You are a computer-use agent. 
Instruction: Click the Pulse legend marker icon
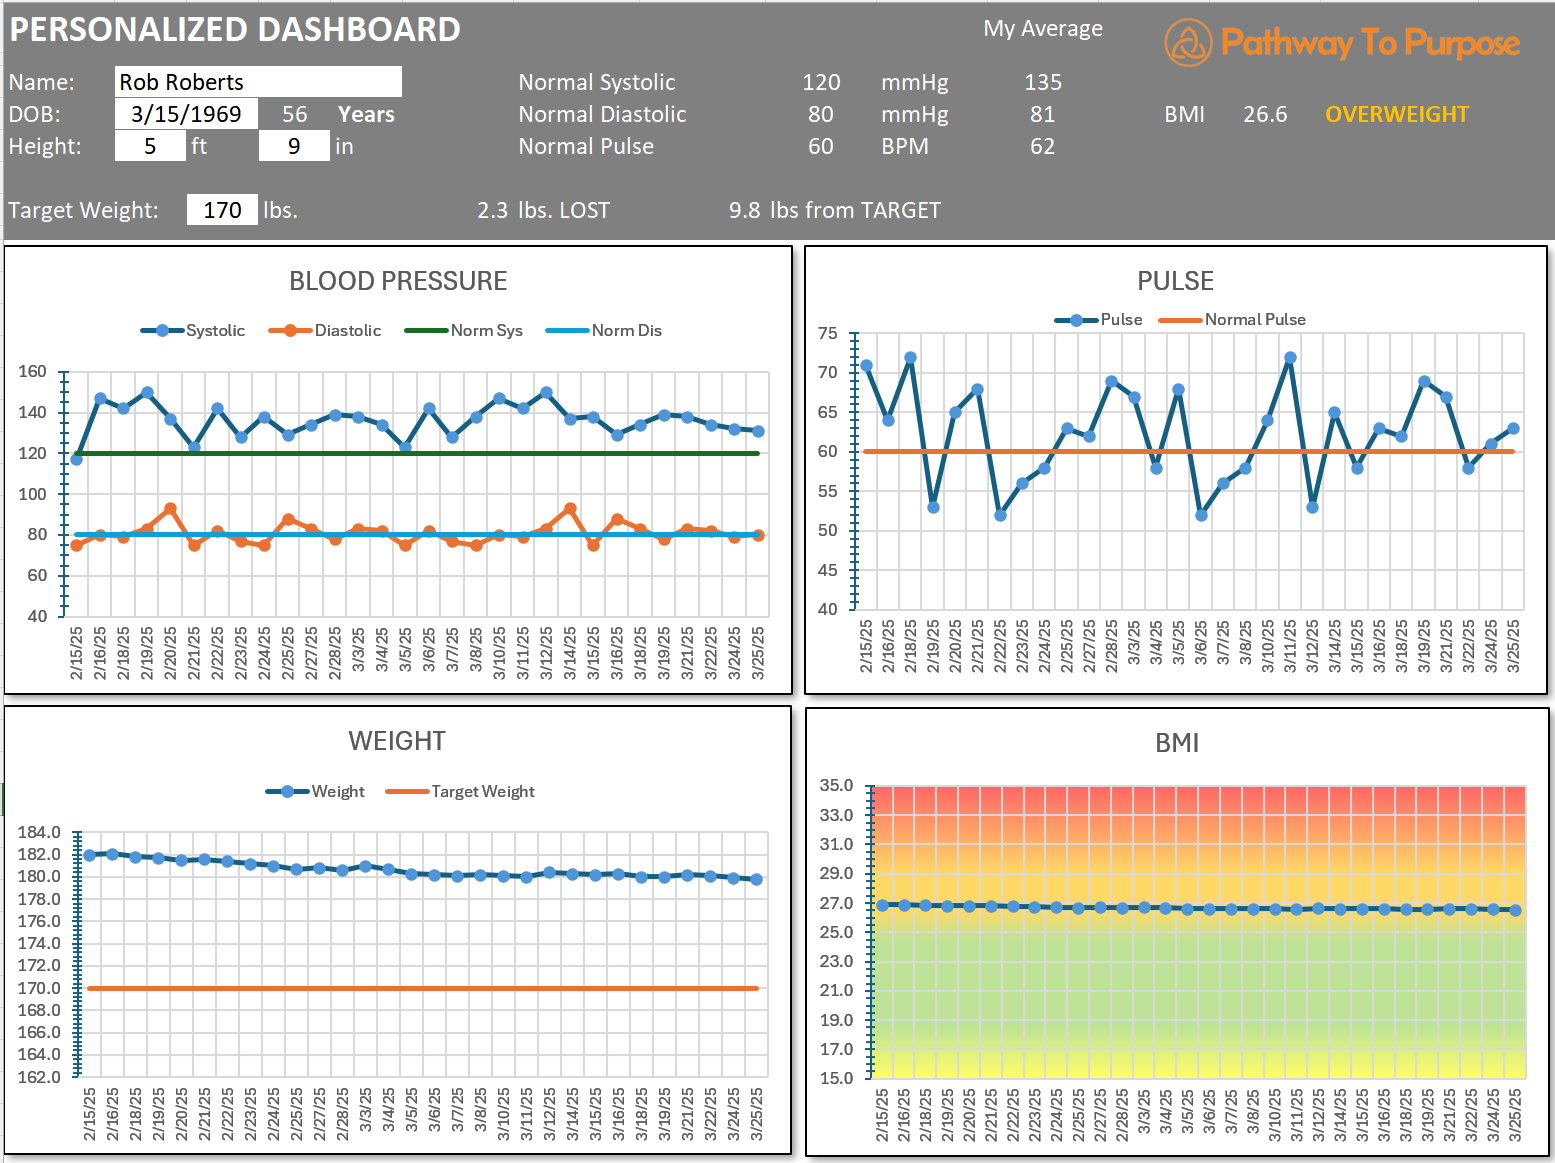coord(1078,320)
